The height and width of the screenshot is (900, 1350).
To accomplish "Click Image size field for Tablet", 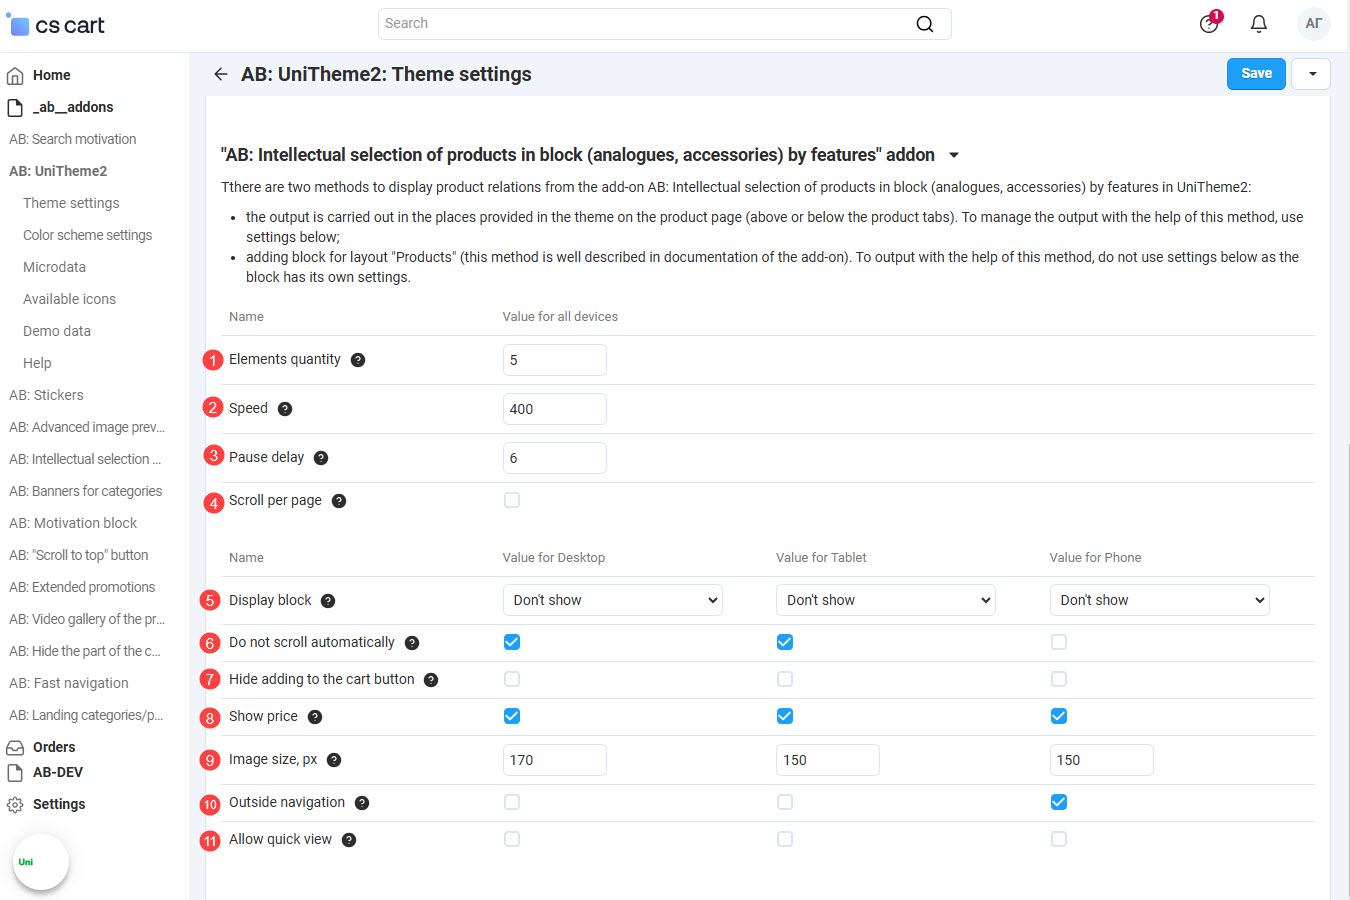I will click(828, 760).
